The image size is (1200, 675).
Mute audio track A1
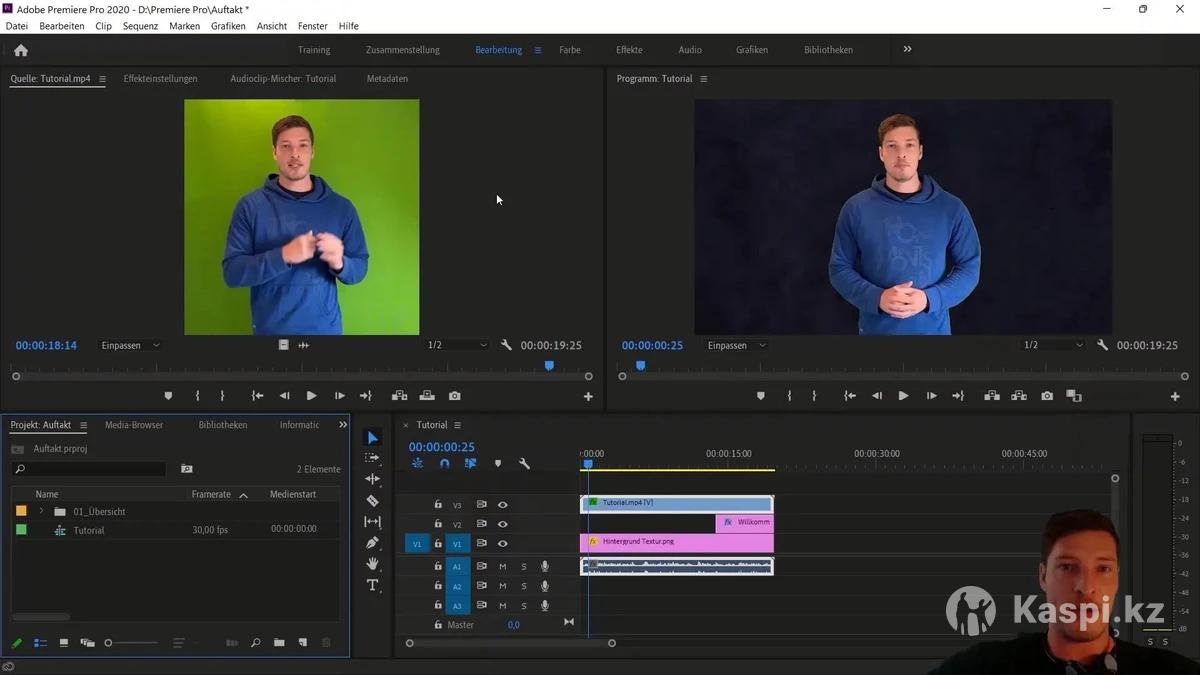(502, 567)
